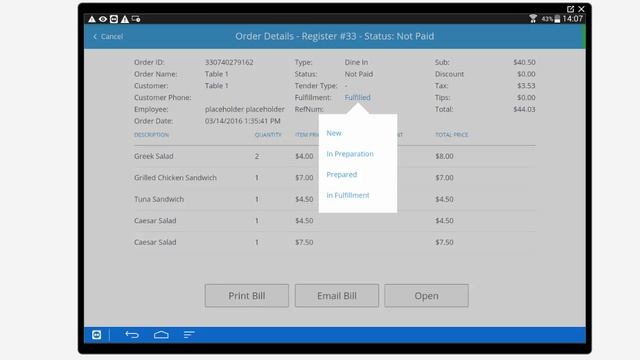
Task: Select the $7.50 Caesar Salad row
Action: point(335,242)
